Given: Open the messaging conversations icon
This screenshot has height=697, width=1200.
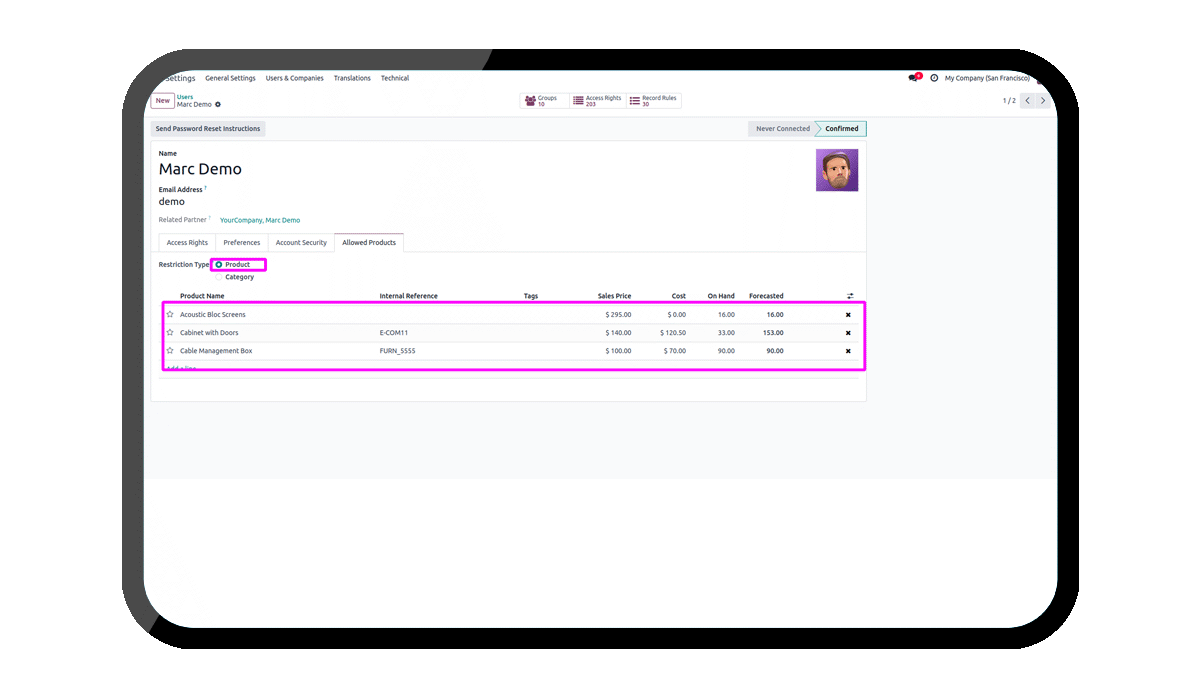Looking at the screenshot, I should (x=913, y=78).
